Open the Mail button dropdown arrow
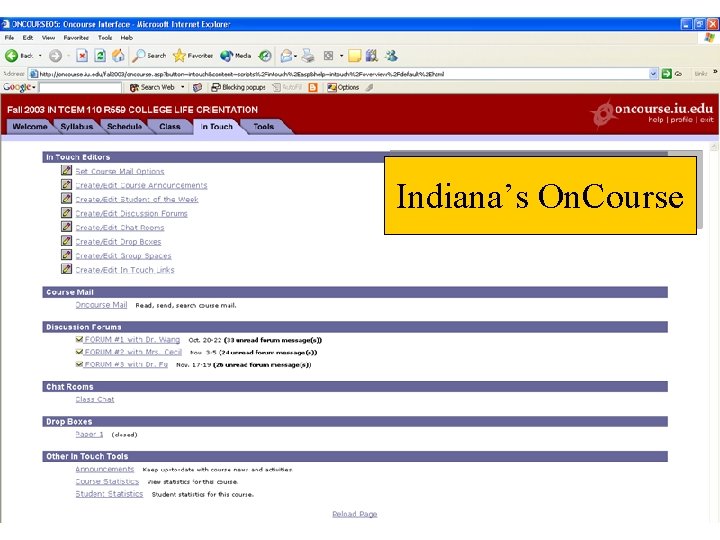 [295, 56]
